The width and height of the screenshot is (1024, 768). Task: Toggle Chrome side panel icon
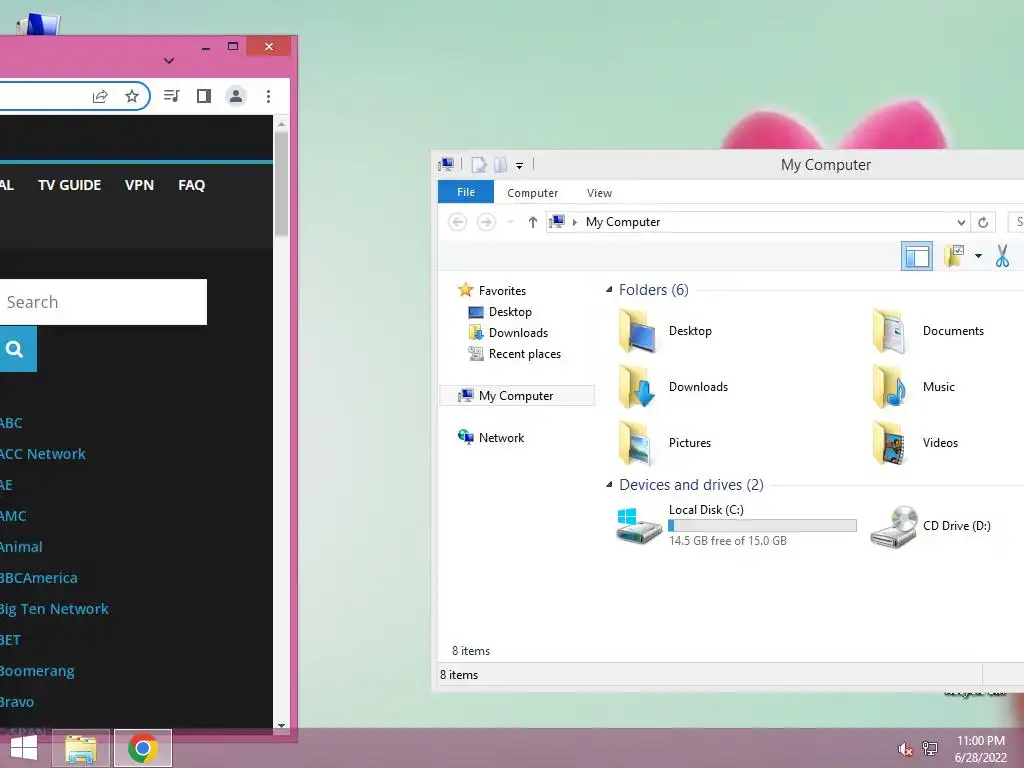click(x=204, y=96)
